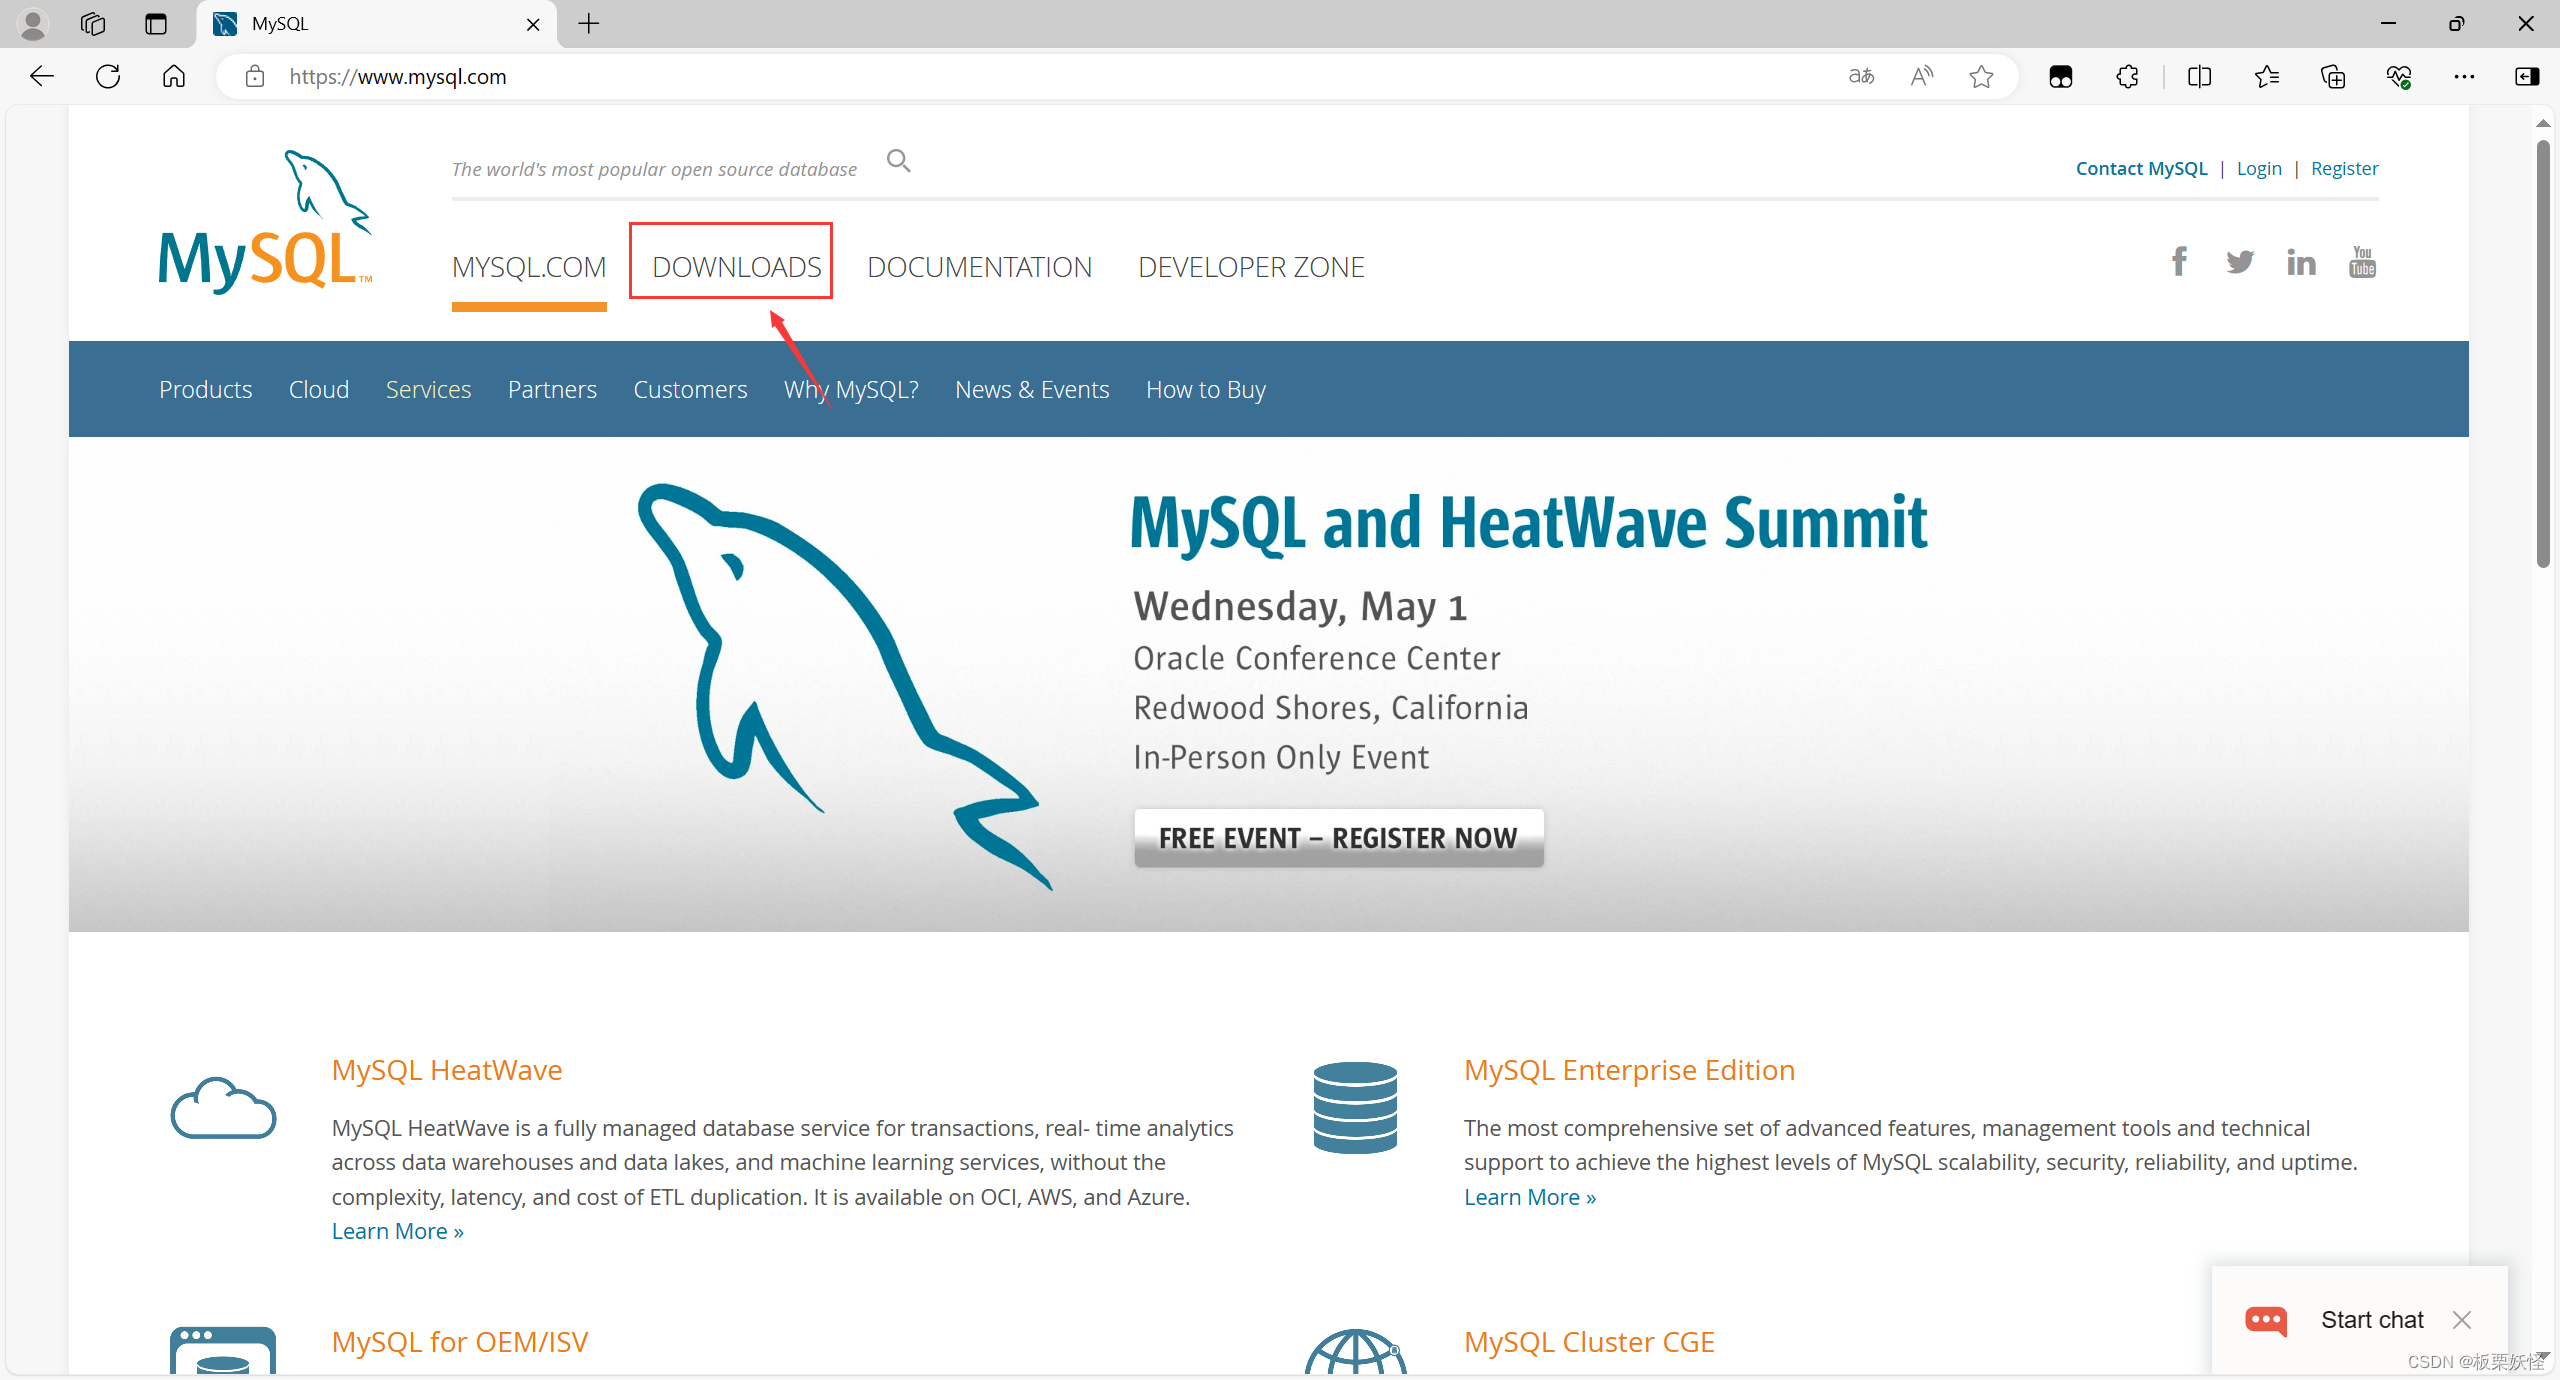Open browser extensions icon

click(2126, 76)
